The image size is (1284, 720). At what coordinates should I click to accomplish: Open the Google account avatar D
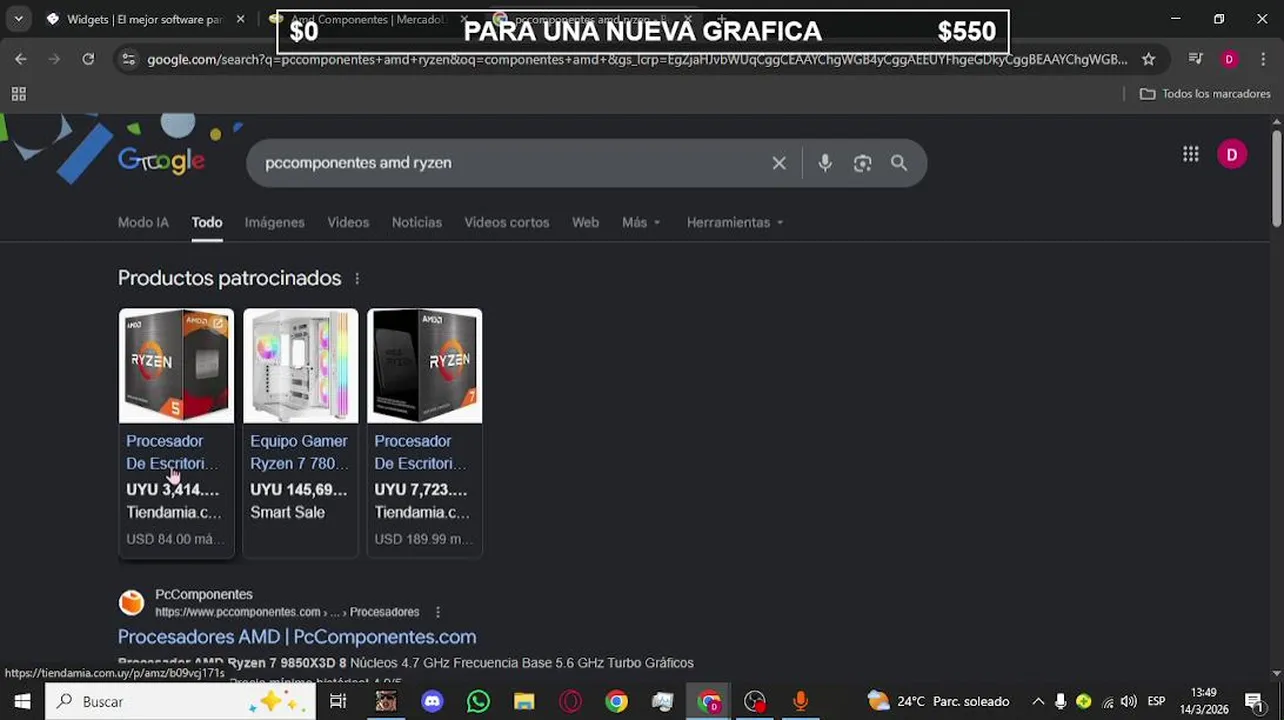click(1232, 154)
